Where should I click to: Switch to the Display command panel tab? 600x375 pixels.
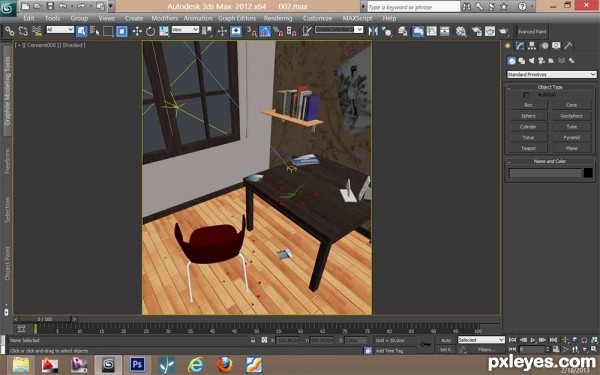coord(556,46)
